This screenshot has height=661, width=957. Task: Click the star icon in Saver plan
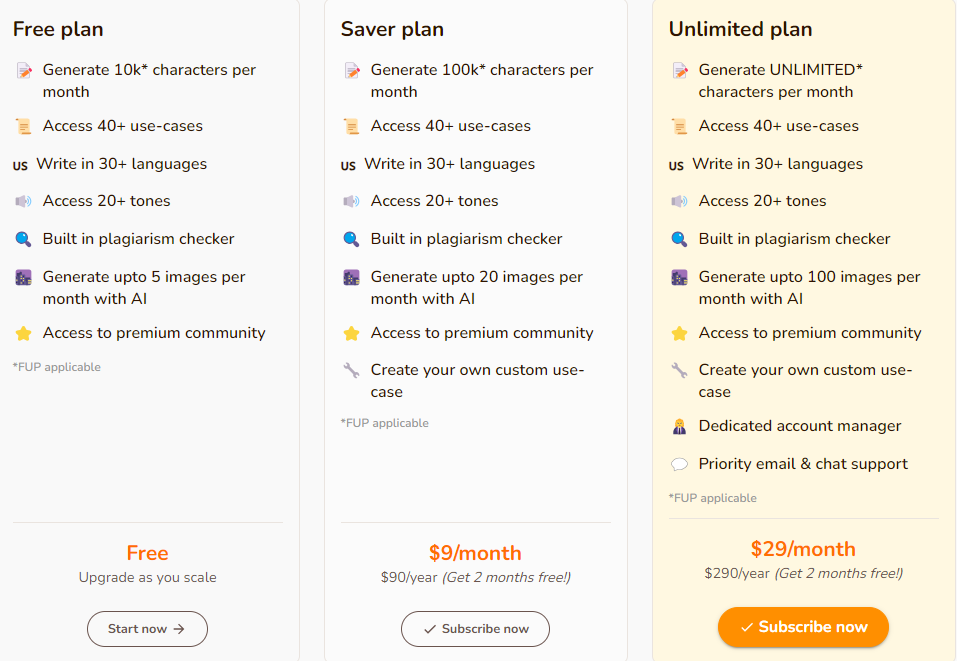click(351, 333)
